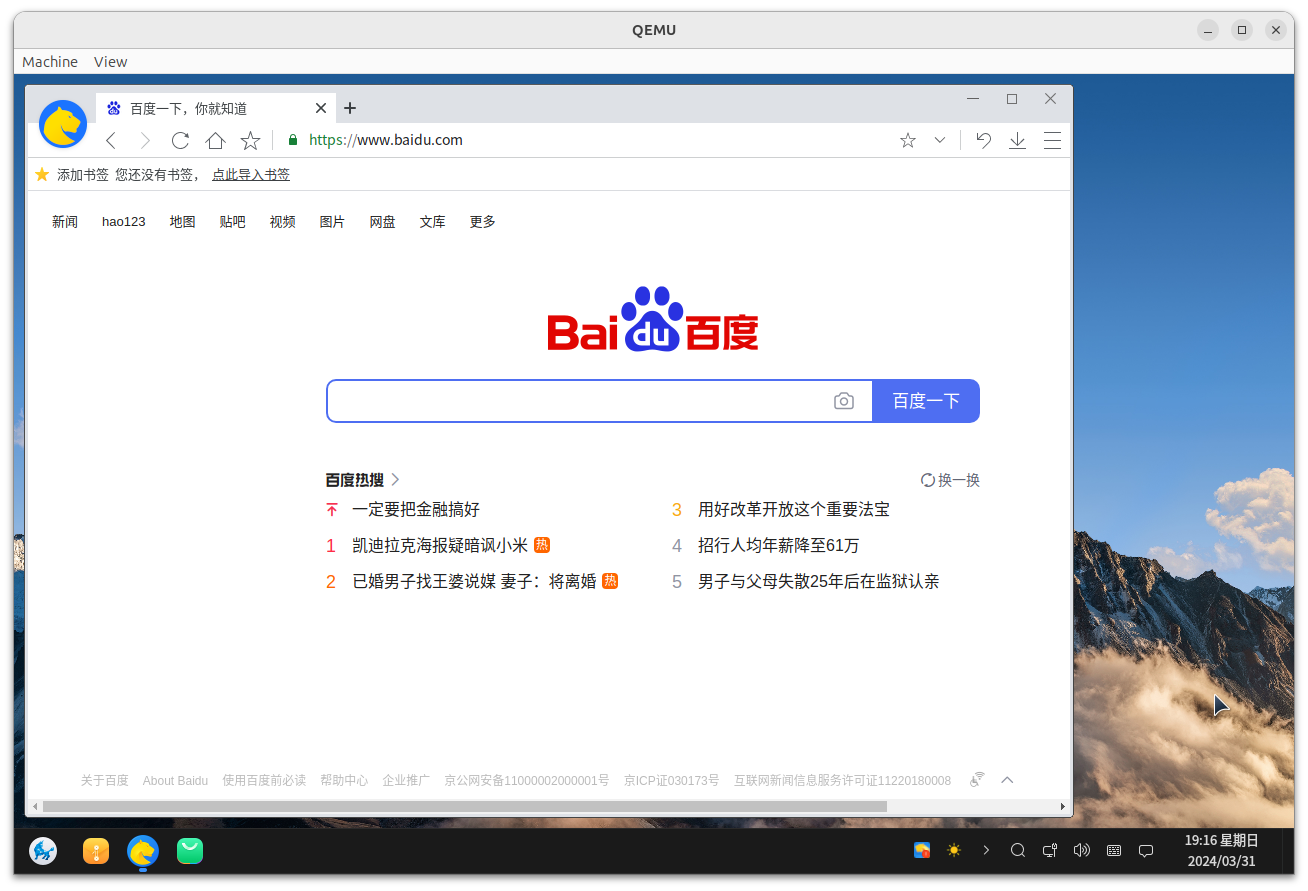Open hot search 用好改革开放这个重要法宝
This screenshot has width=1308, height=891.
tap(794, 510)
